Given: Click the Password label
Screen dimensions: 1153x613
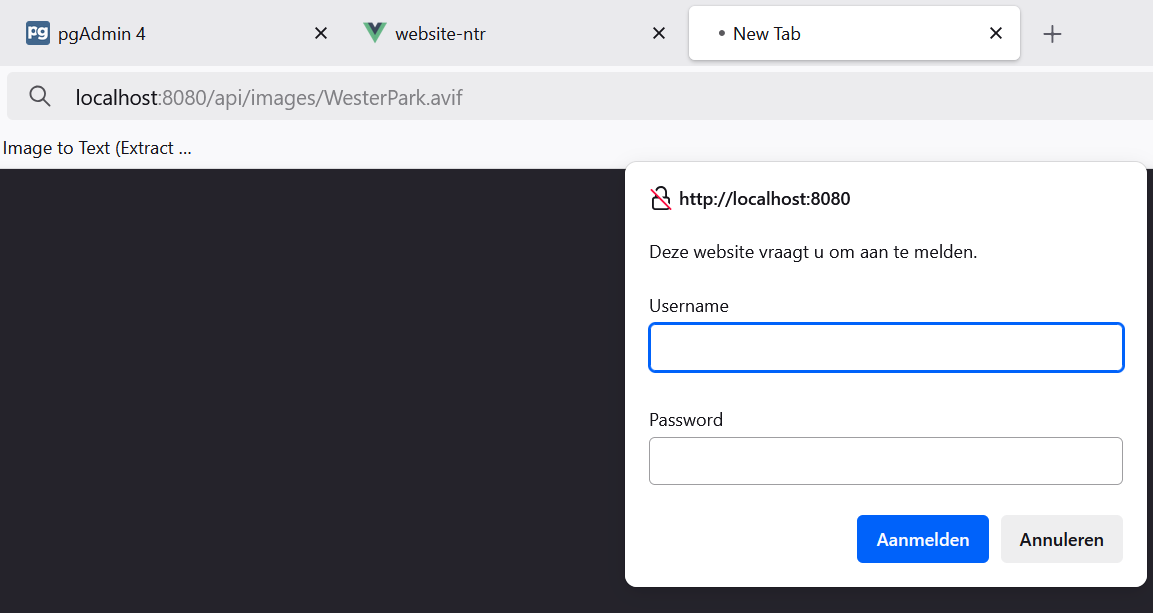Looking at the screenshot, I should coord(686,420).
